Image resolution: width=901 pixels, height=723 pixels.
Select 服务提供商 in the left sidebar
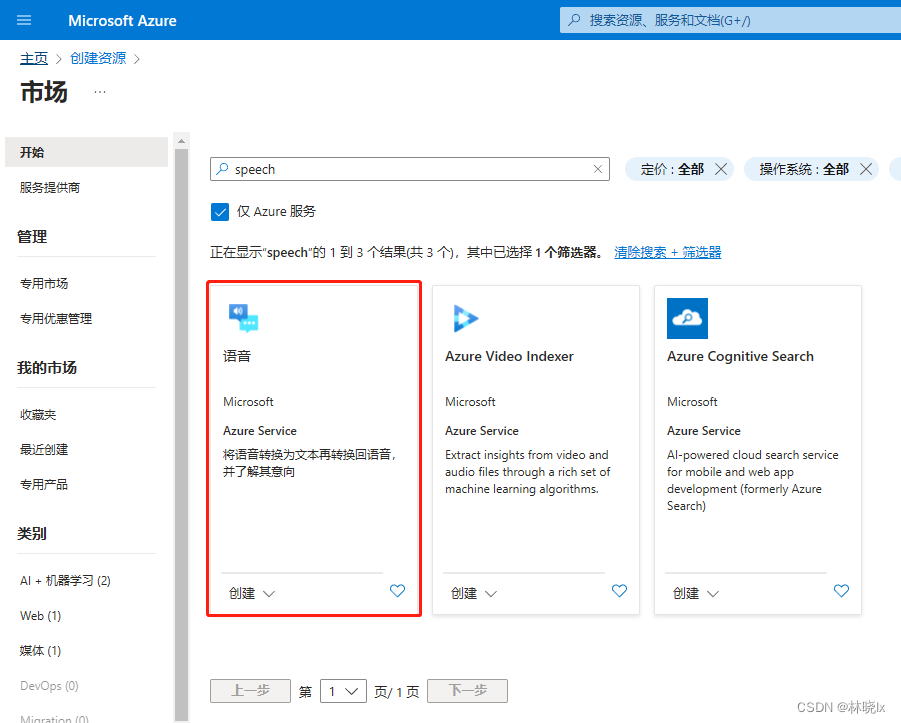50,187
